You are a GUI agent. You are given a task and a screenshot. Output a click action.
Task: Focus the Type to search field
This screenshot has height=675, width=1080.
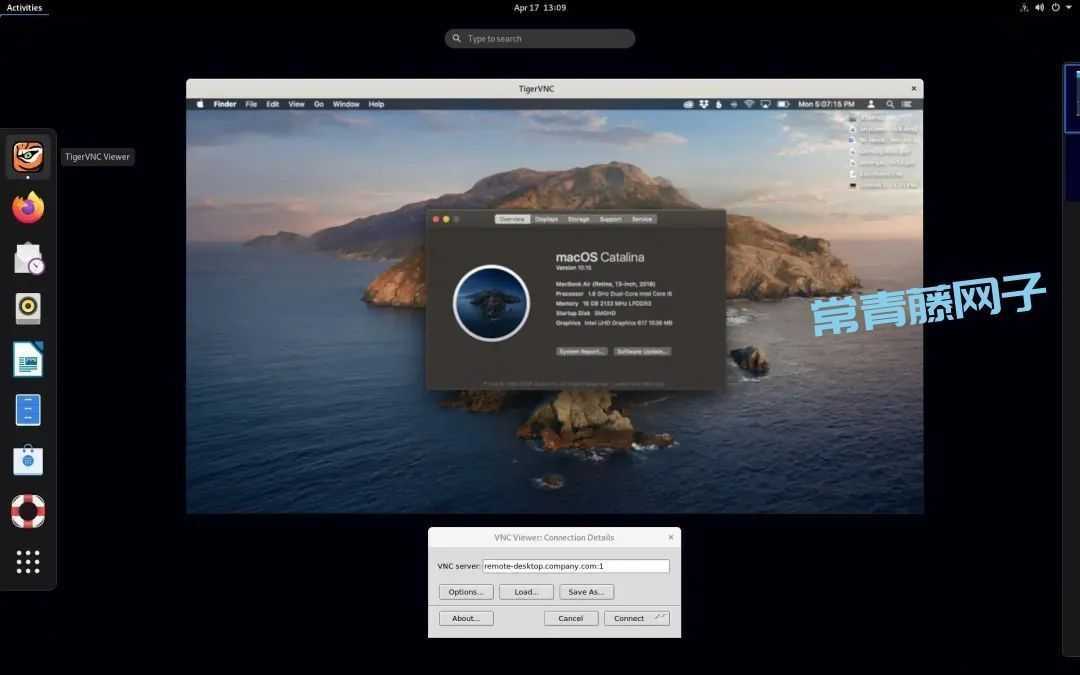pyautogui.click(x=540, y=39)
